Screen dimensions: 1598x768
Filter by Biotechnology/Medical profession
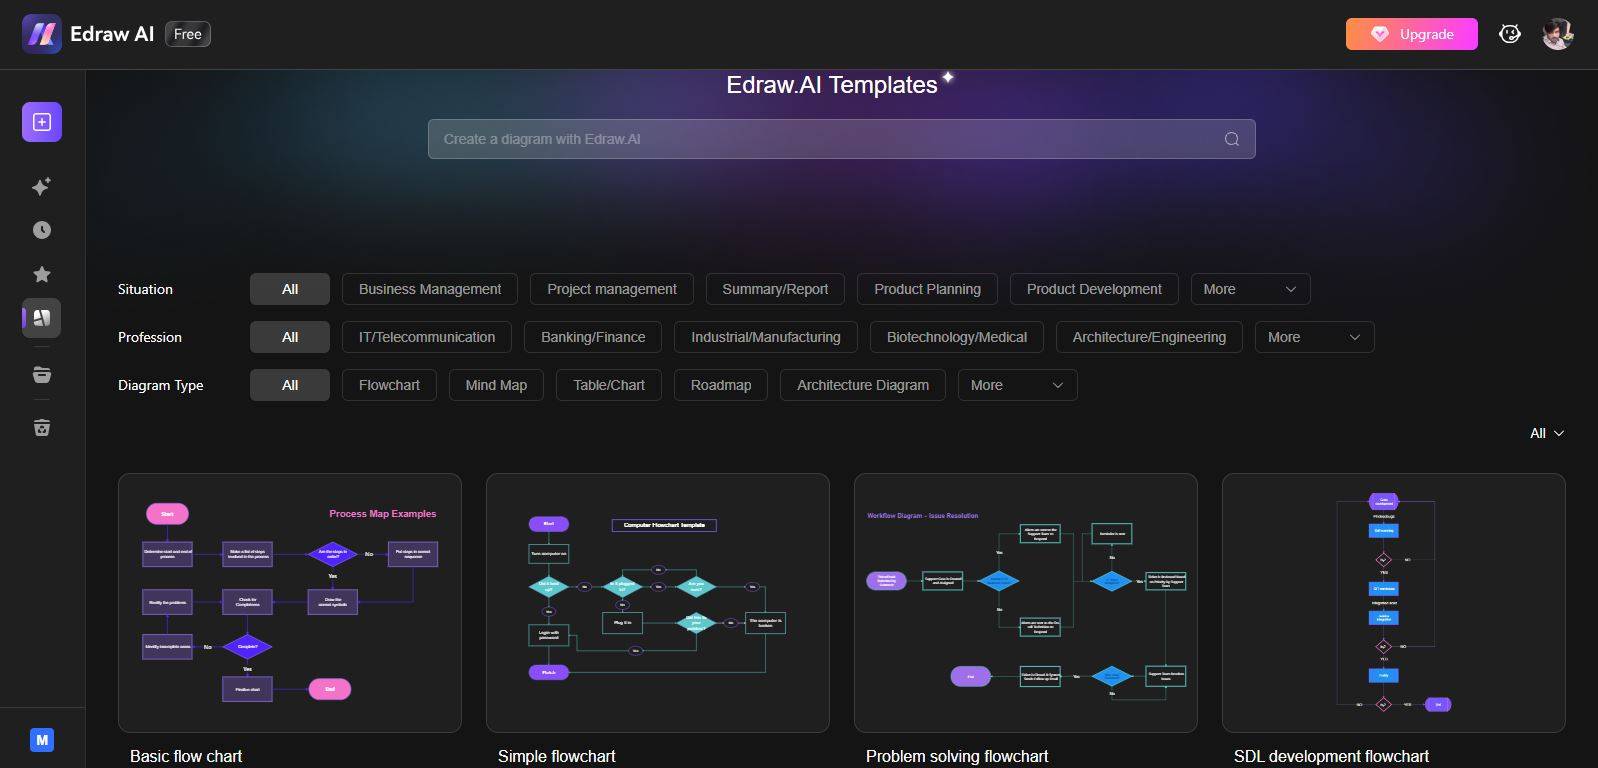[957, 337]
